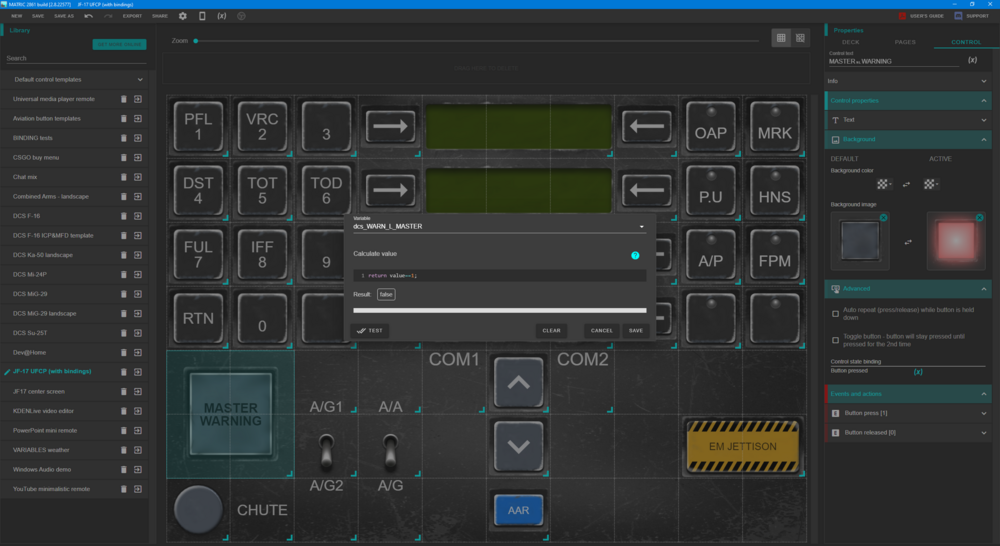Click TEST button in dialog
The height and width of the screenshot is (546, 1000).
[x=370, y=330]
